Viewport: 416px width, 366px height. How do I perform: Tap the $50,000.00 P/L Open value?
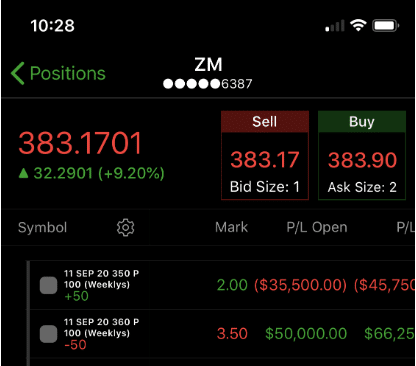[x=306, y=334]
